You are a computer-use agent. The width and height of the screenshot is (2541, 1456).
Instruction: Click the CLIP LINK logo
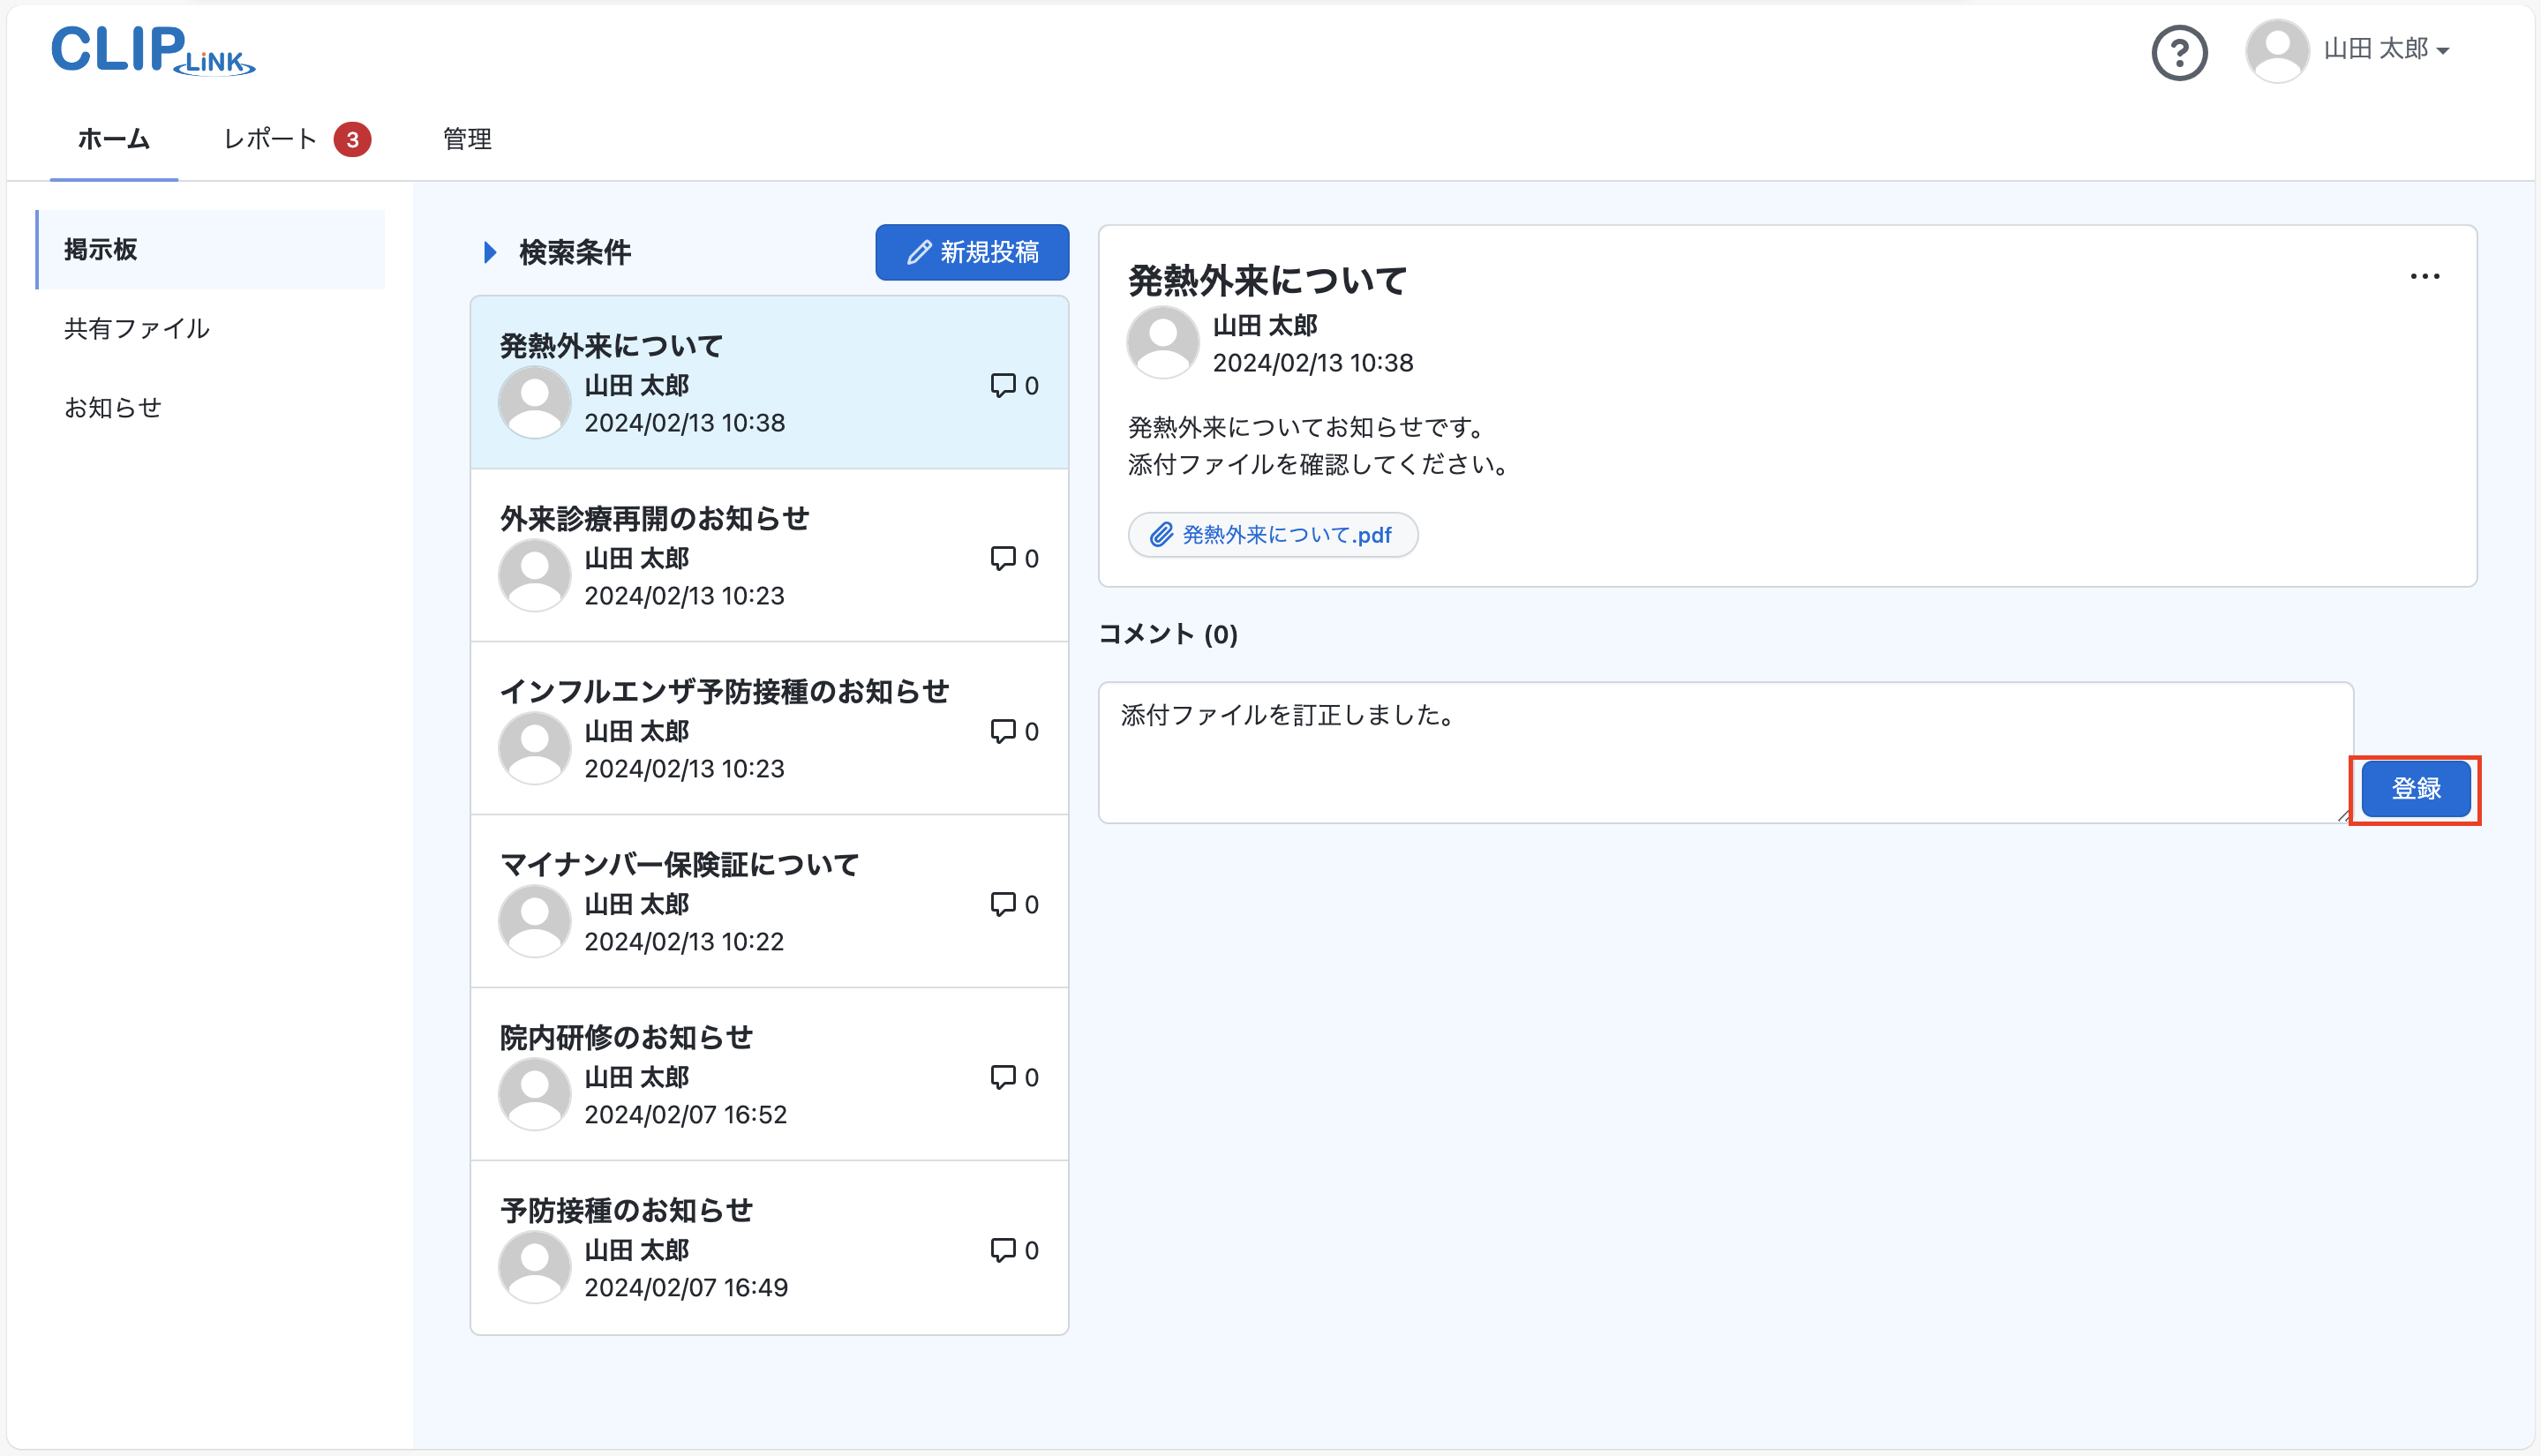coord(153,50)
